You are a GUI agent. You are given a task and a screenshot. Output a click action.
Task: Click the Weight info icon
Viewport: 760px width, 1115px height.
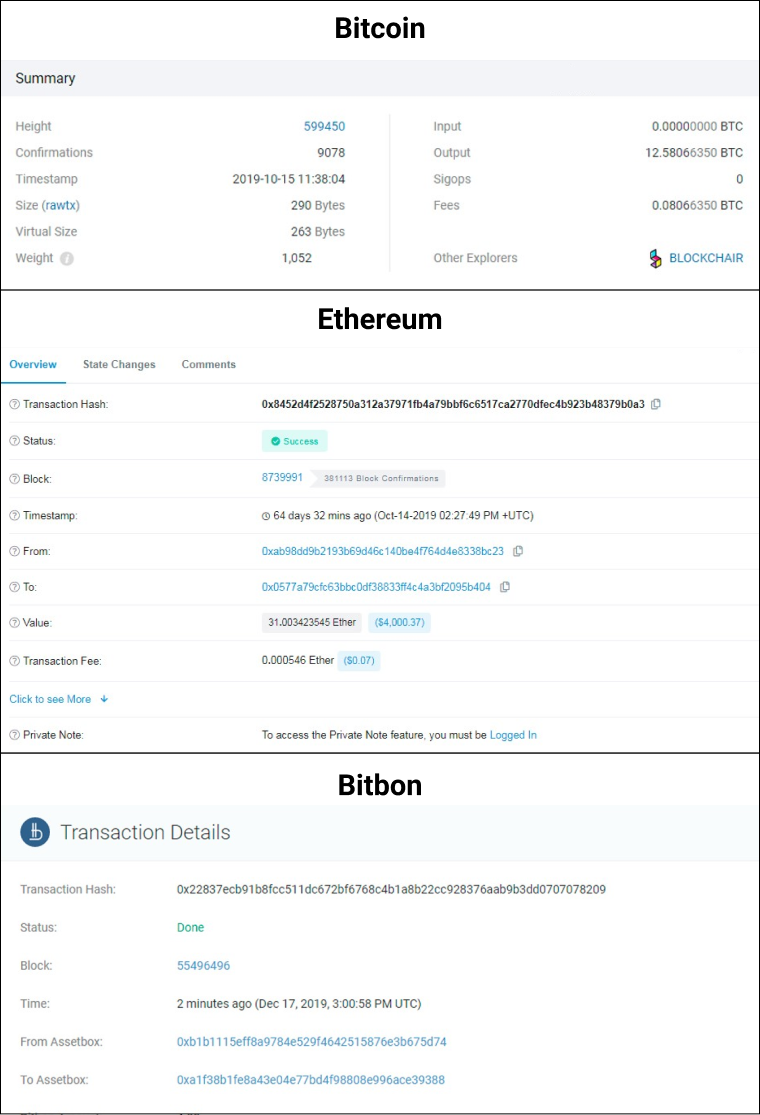67,259
